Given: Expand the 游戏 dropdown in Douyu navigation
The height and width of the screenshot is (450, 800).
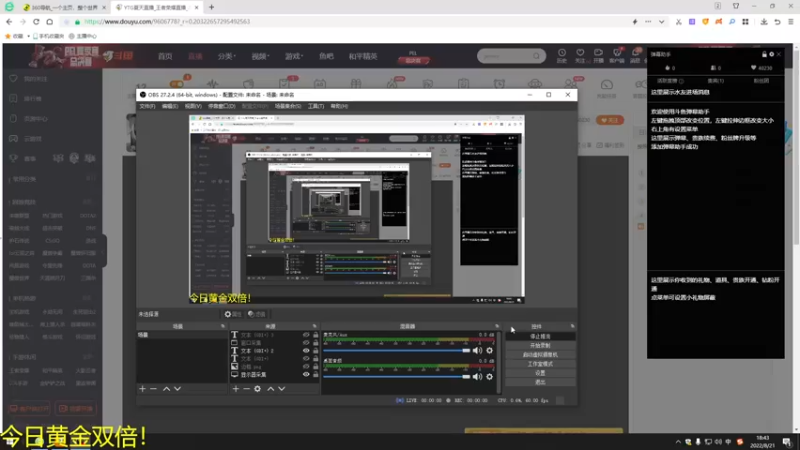Looking at the screenshot, I should [x=293, y=56].
